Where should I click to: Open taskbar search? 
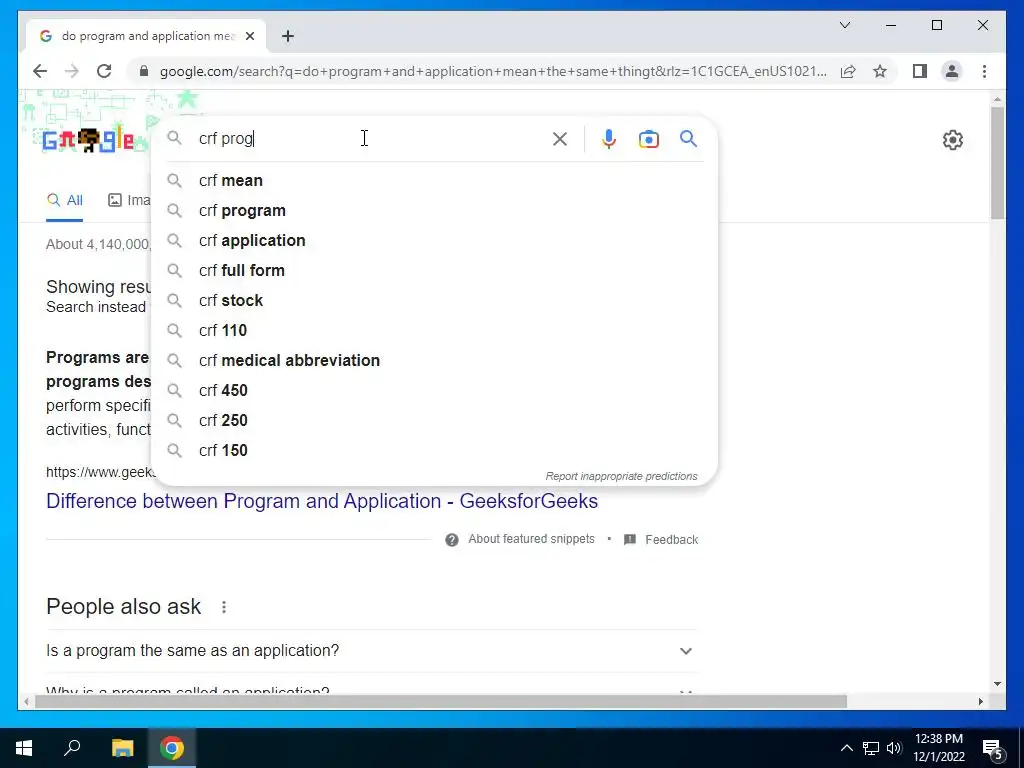(72, 748)
